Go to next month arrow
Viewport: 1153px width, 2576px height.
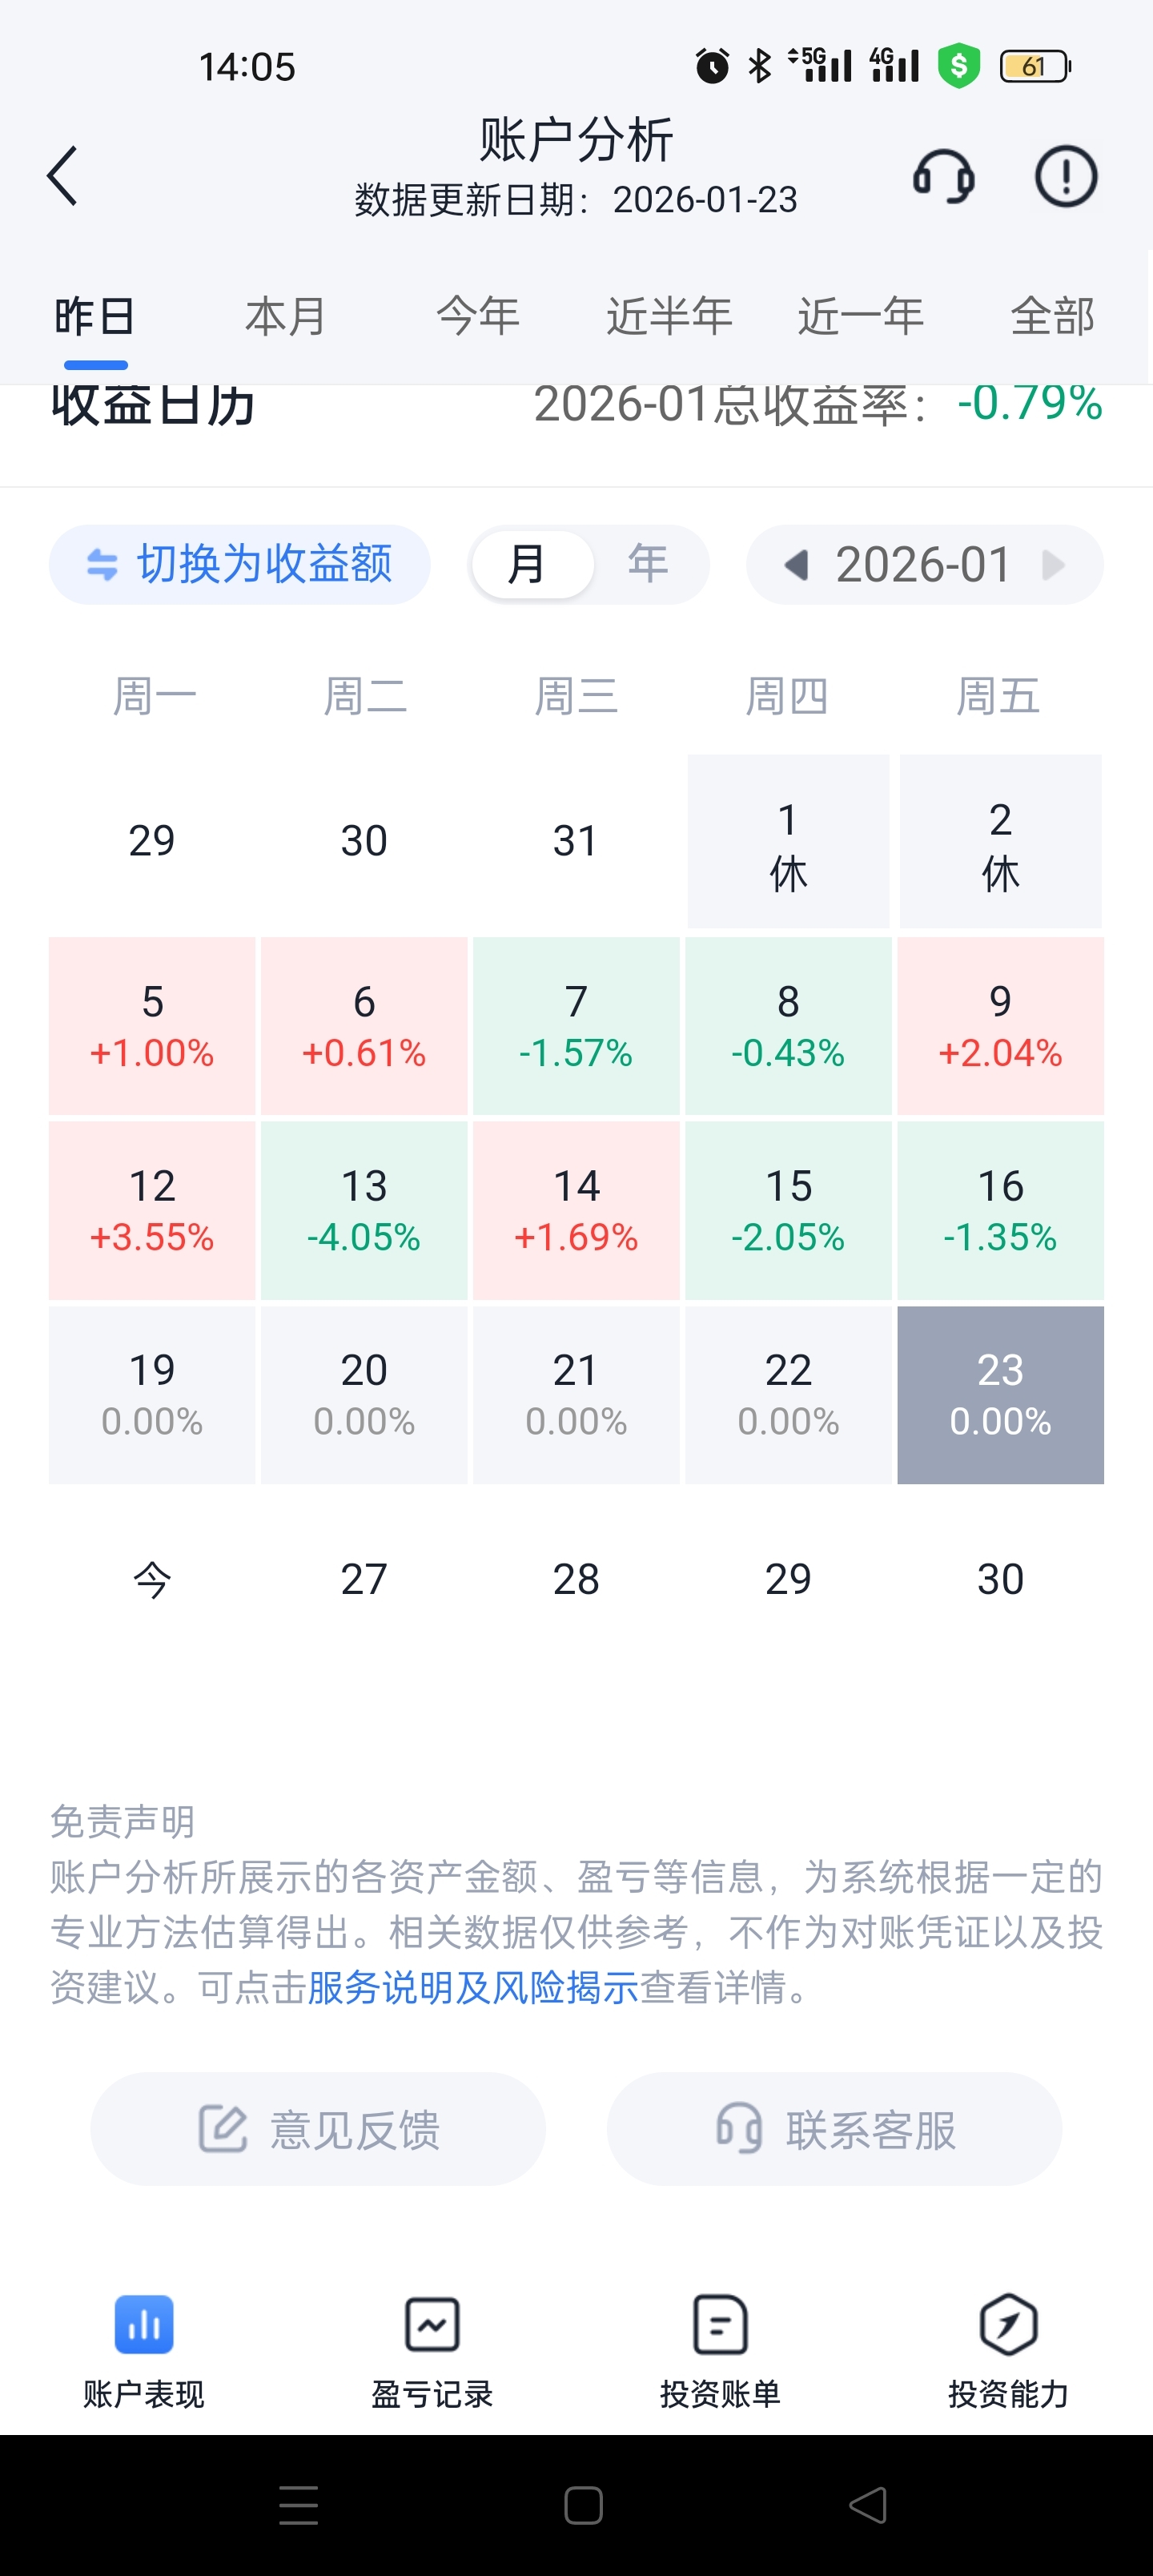point(1053,565)
